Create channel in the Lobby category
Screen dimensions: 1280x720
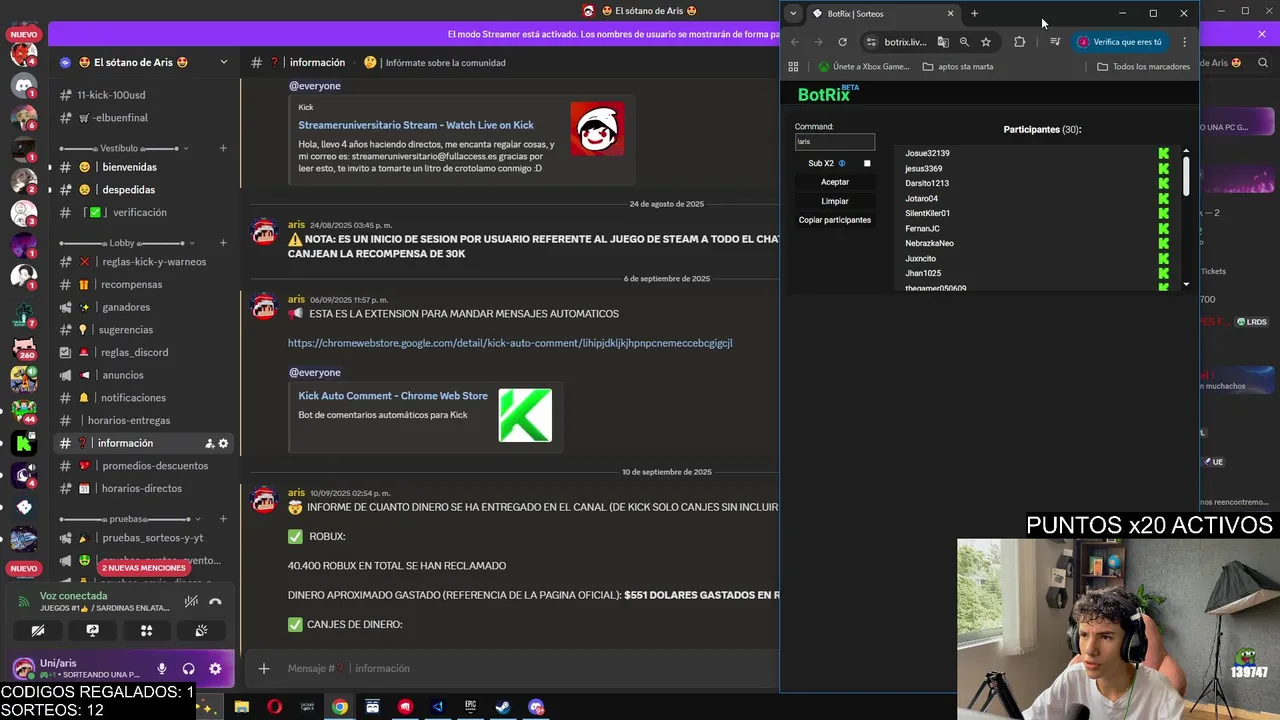tap(223, 243)
